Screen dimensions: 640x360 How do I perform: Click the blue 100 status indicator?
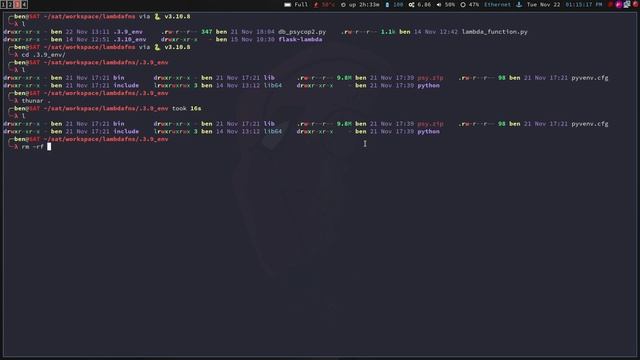tap(394, 5)
